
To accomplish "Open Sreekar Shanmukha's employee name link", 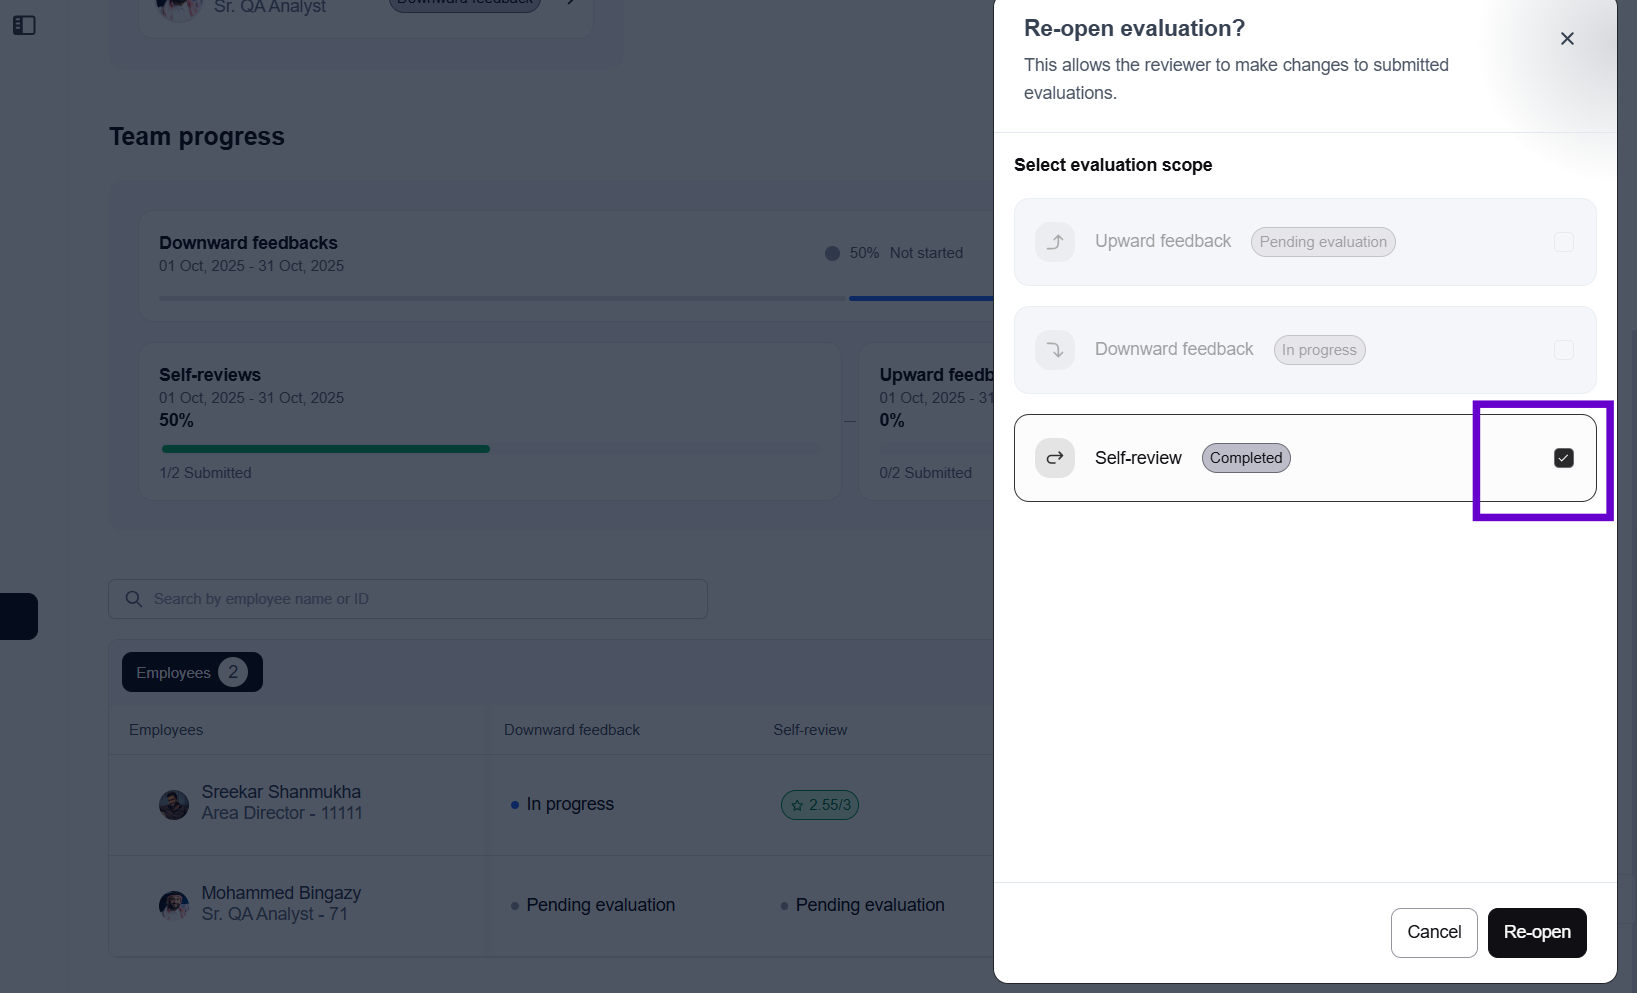I will 281,792.
